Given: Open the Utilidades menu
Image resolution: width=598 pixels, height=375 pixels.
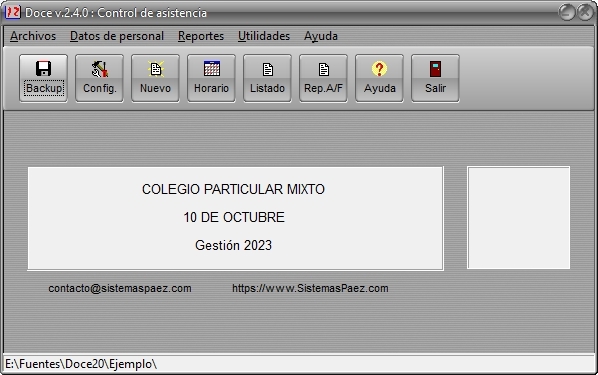Looking at the screenshot, I should [264, 36].
